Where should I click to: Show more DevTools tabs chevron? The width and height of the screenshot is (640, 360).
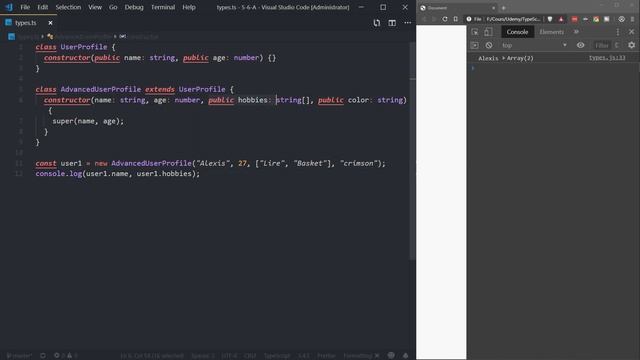[x=576, y=32]
